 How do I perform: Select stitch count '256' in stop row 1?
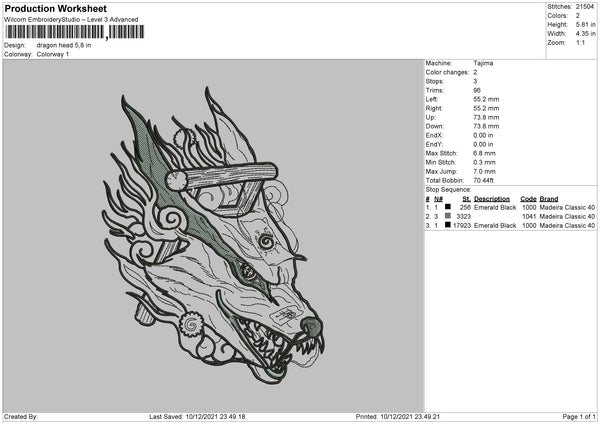[465, 207]
